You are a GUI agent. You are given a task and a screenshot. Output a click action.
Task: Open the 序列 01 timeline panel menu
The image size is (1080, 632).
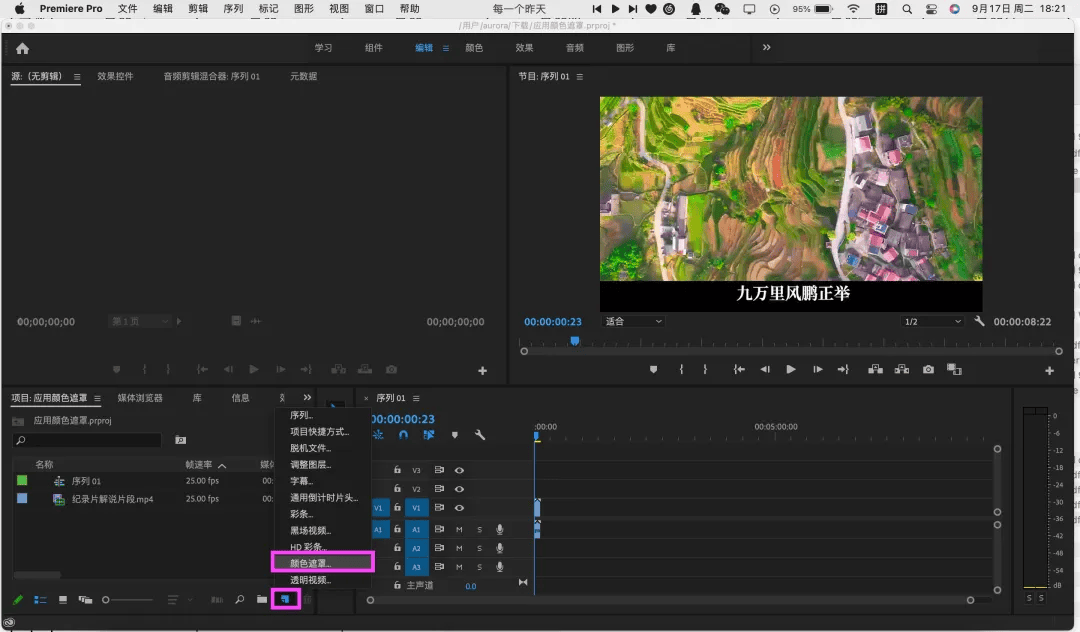coord(416,398)
